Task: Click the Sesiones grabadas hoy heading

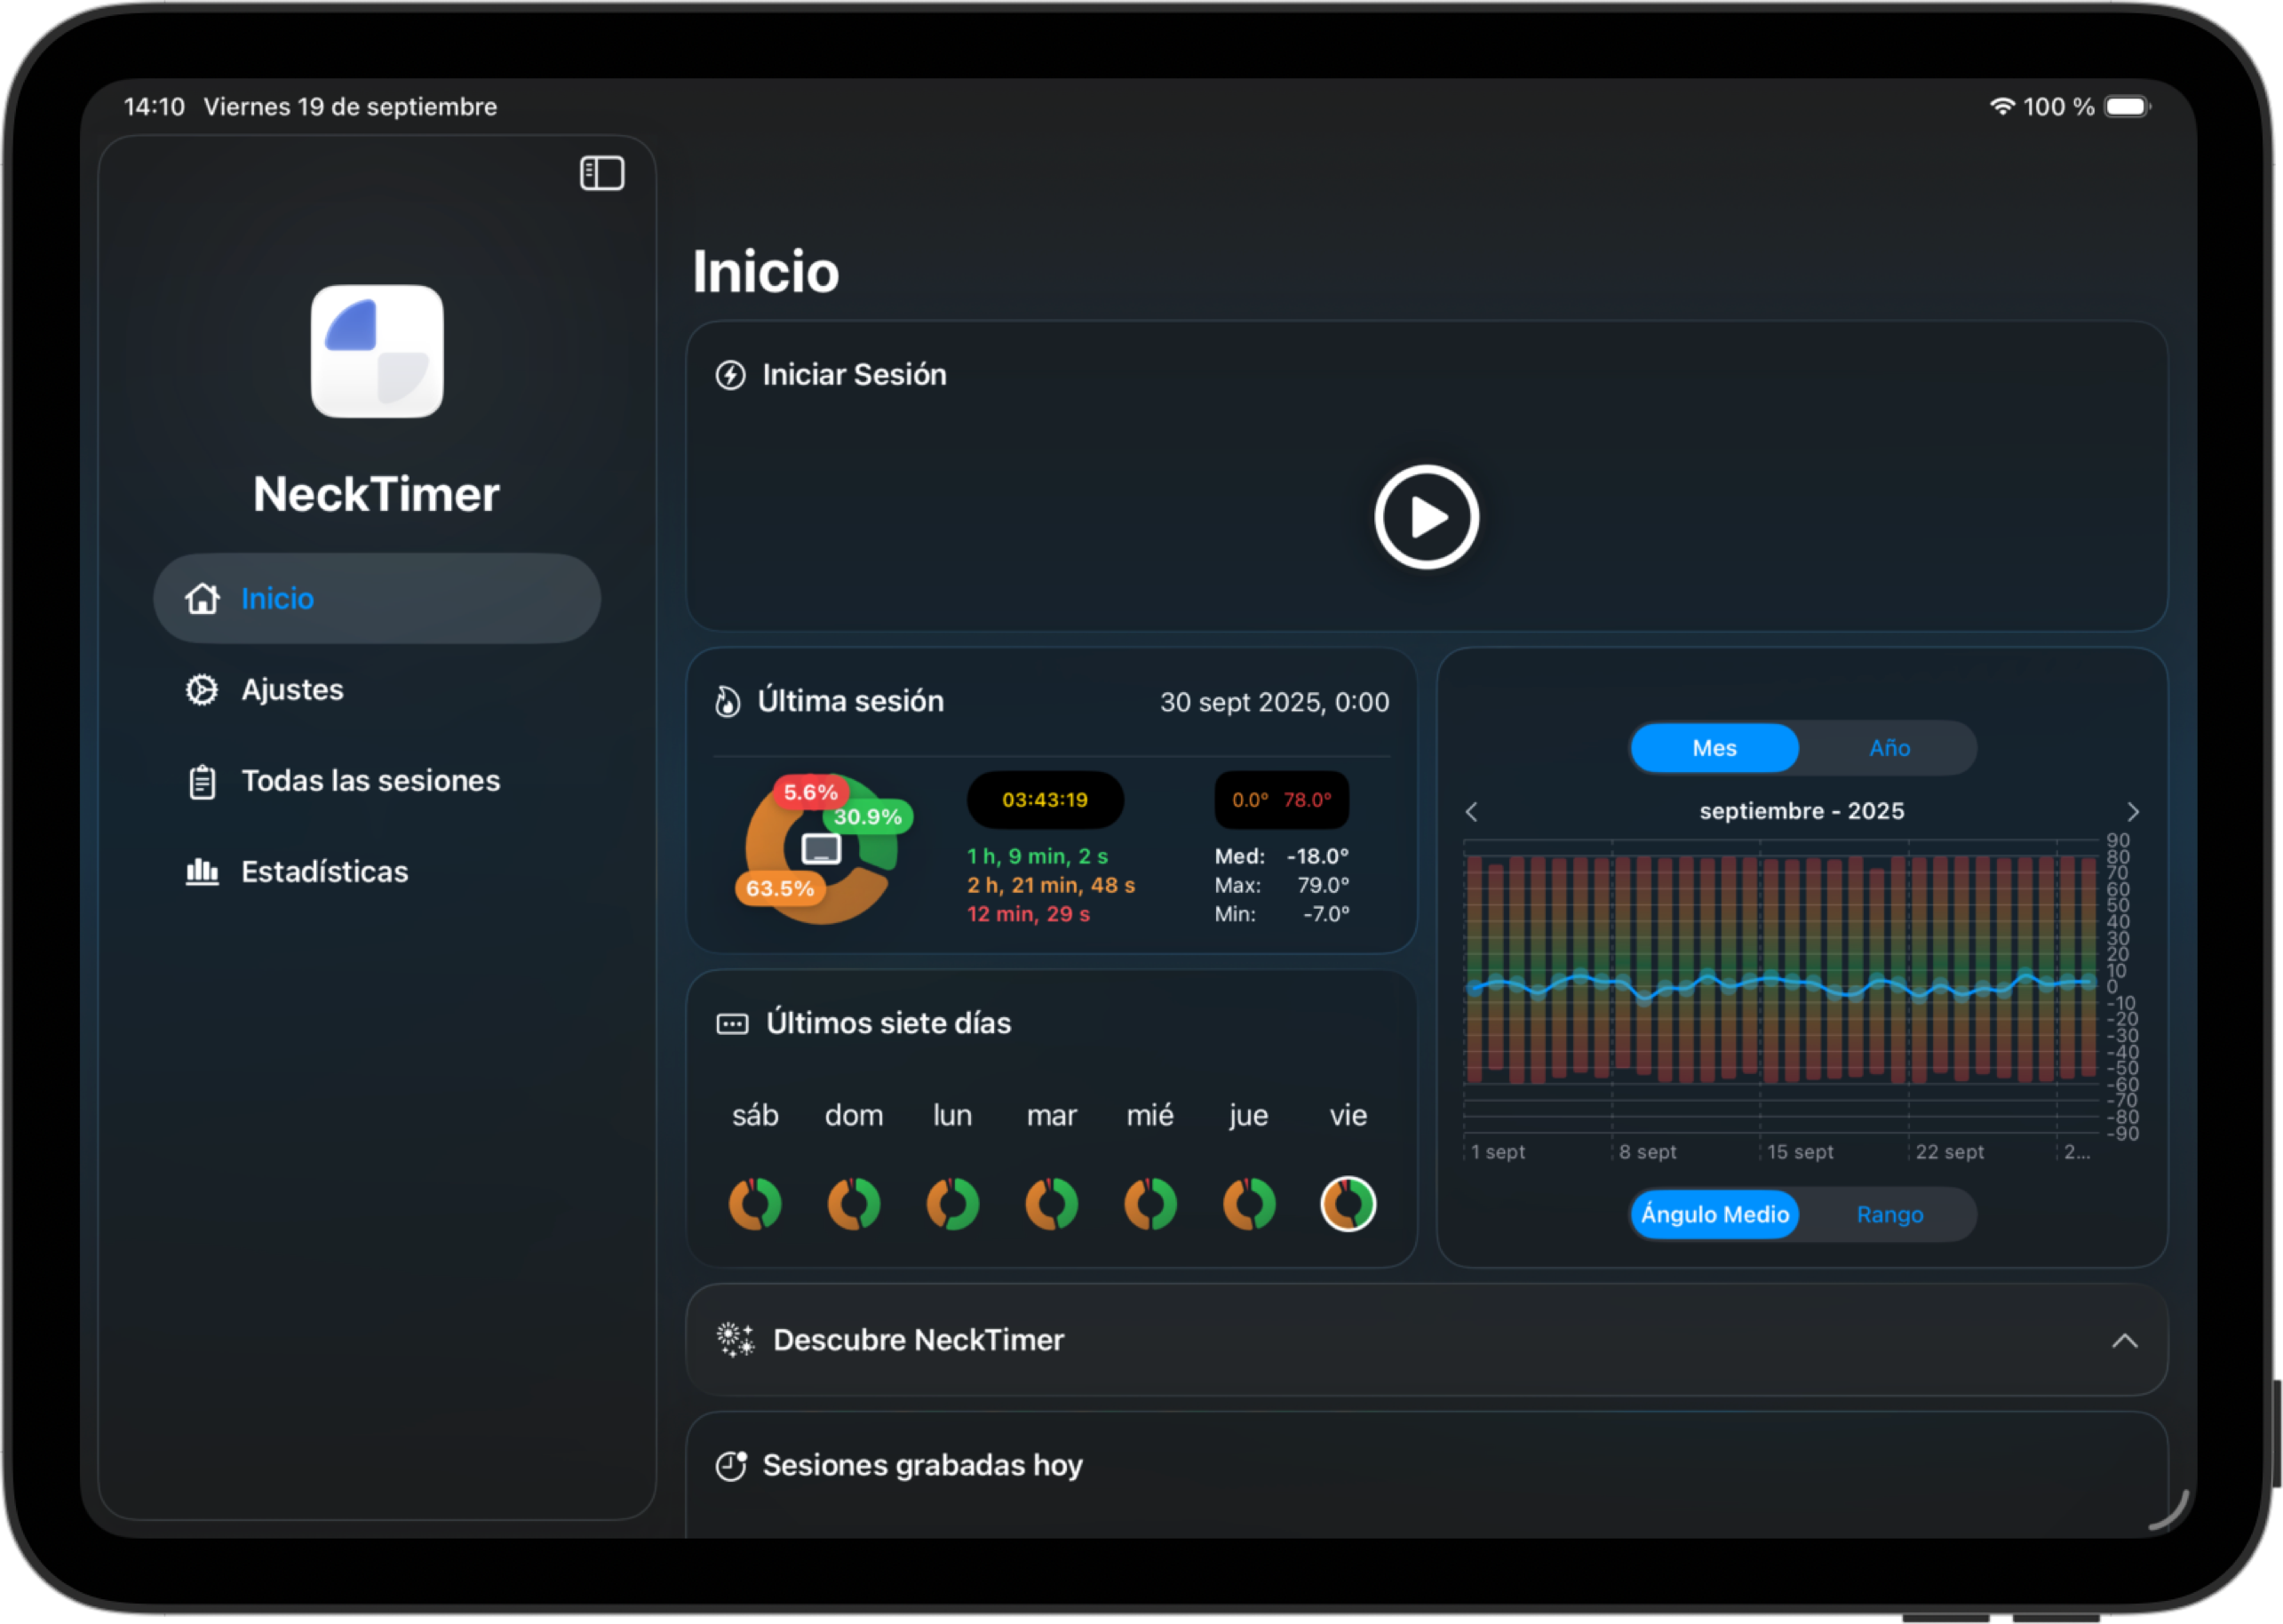Action: click(x=922, y=1465)
